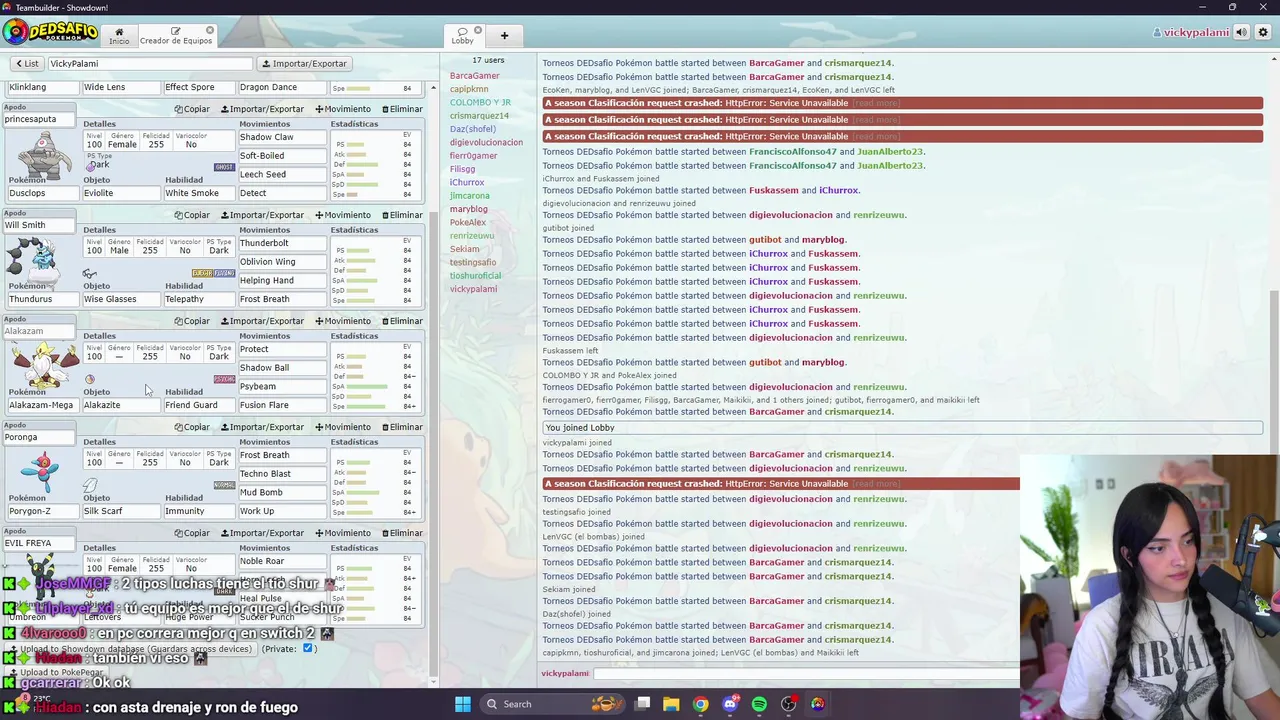Viewport: 1280px width, 720px height.
Task: Click the Porygon-Z sprite image
Action: 42,470
